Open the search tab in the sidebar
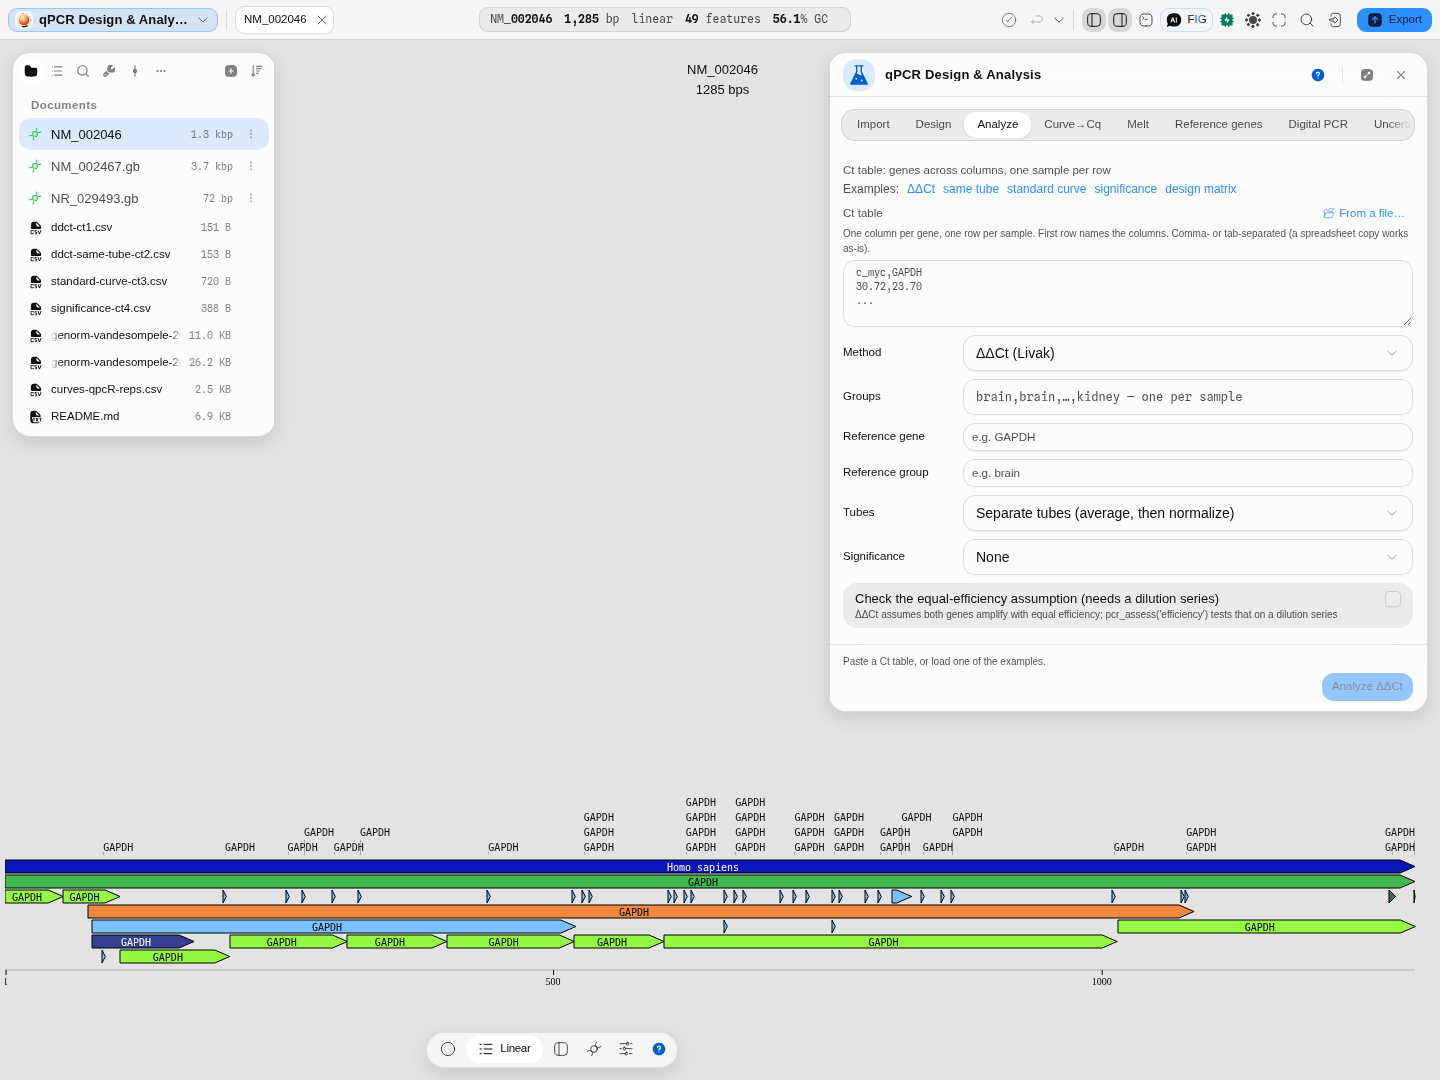 coord(83,71)
